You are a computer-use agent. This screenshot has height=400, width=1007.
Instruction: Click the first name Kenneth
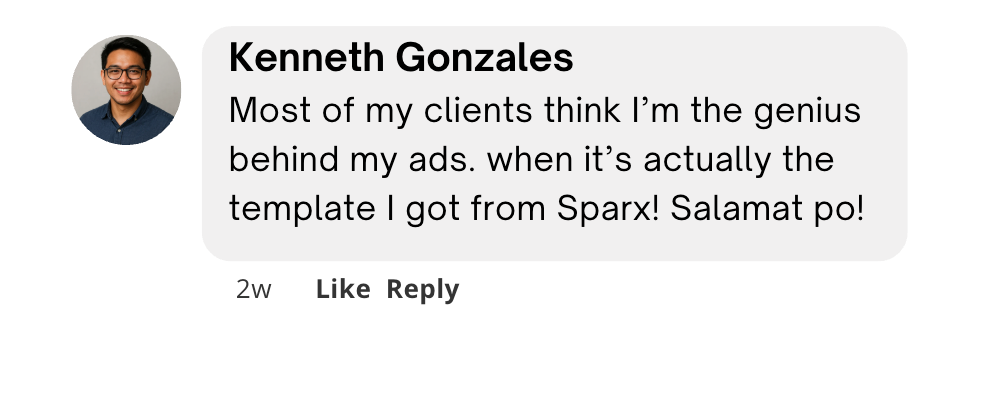pyautogui.click(x=306, y=58)
